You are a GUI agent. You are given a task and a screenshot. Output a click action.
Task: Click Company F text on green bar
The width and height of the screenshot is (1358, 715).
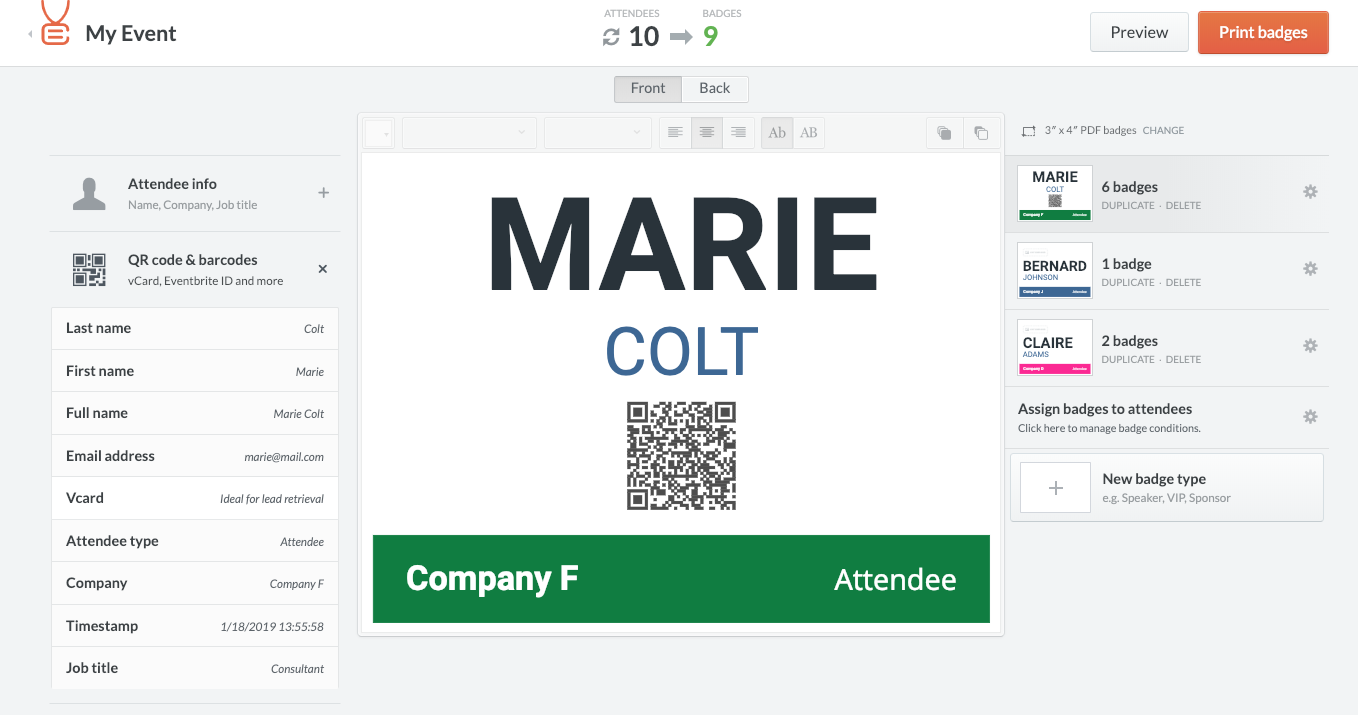(x=492, y=578)
